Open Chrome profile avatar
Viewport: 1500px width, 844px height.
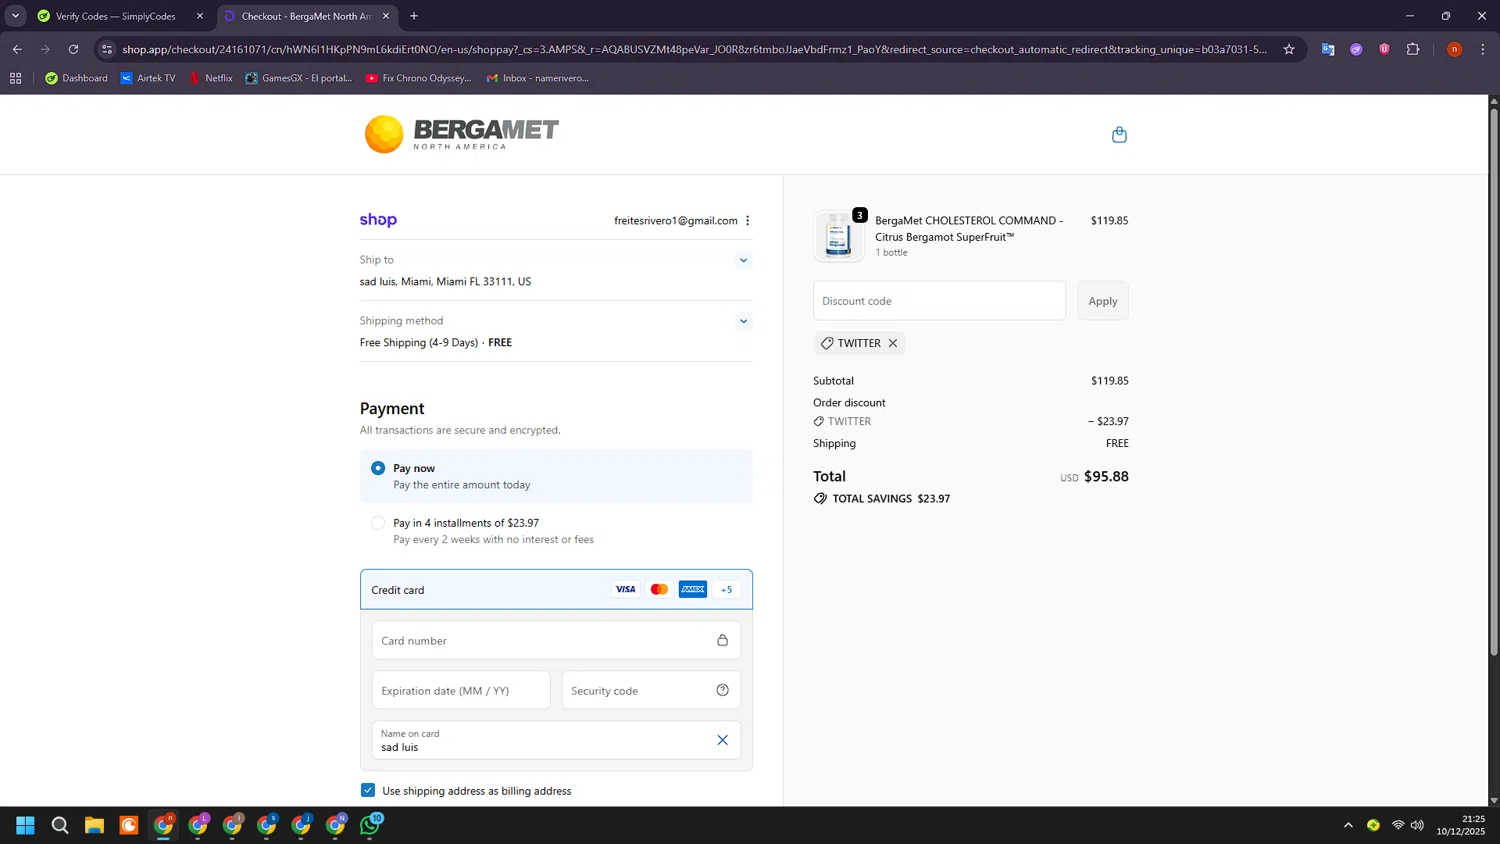click(1454, 49)
